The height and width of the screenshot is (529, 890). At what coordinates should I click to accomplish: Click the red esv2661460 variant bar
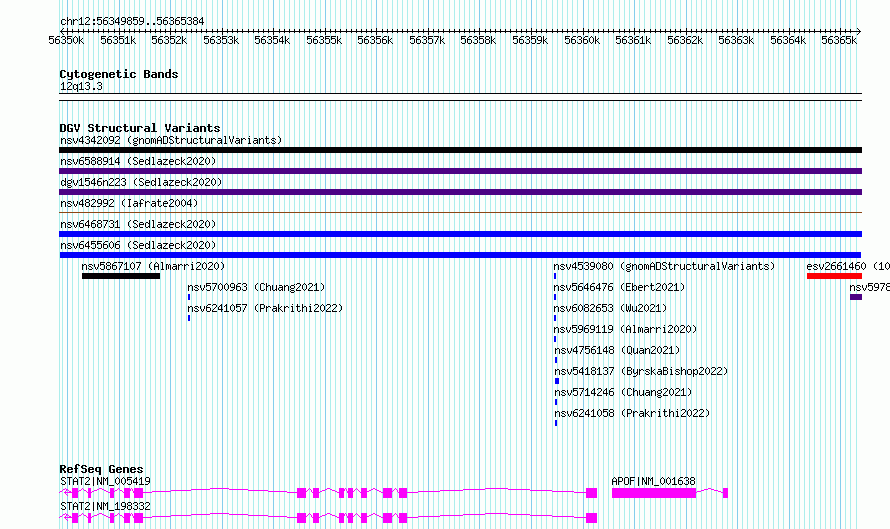tap(834, 276)
